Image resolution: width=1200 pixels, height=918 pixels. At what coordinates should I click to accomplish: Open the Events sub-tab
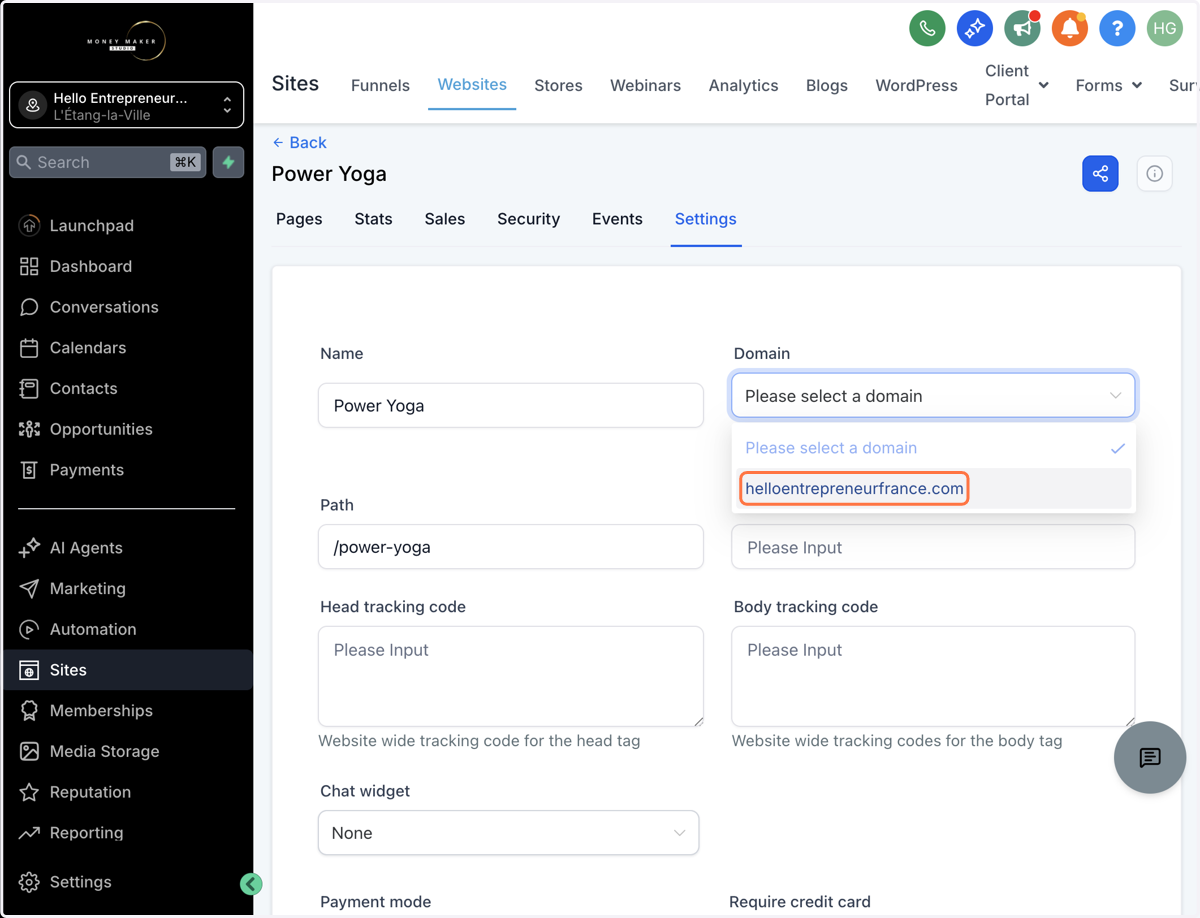point(617,219)
